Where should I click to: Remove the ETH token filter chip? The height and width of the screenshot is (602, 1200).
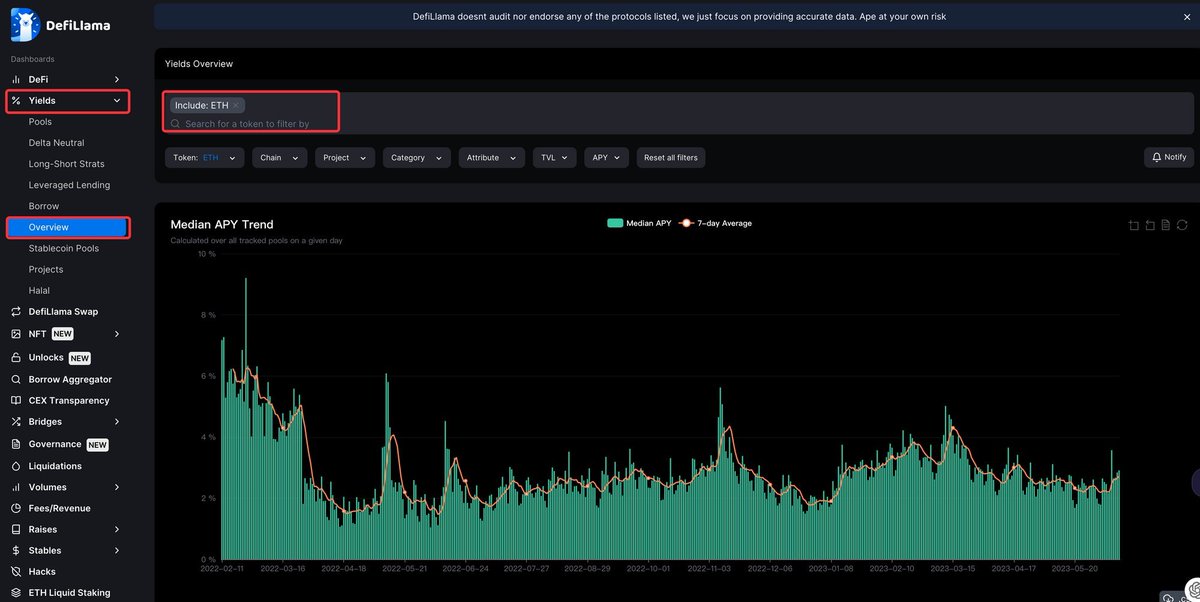click(236, 105)
